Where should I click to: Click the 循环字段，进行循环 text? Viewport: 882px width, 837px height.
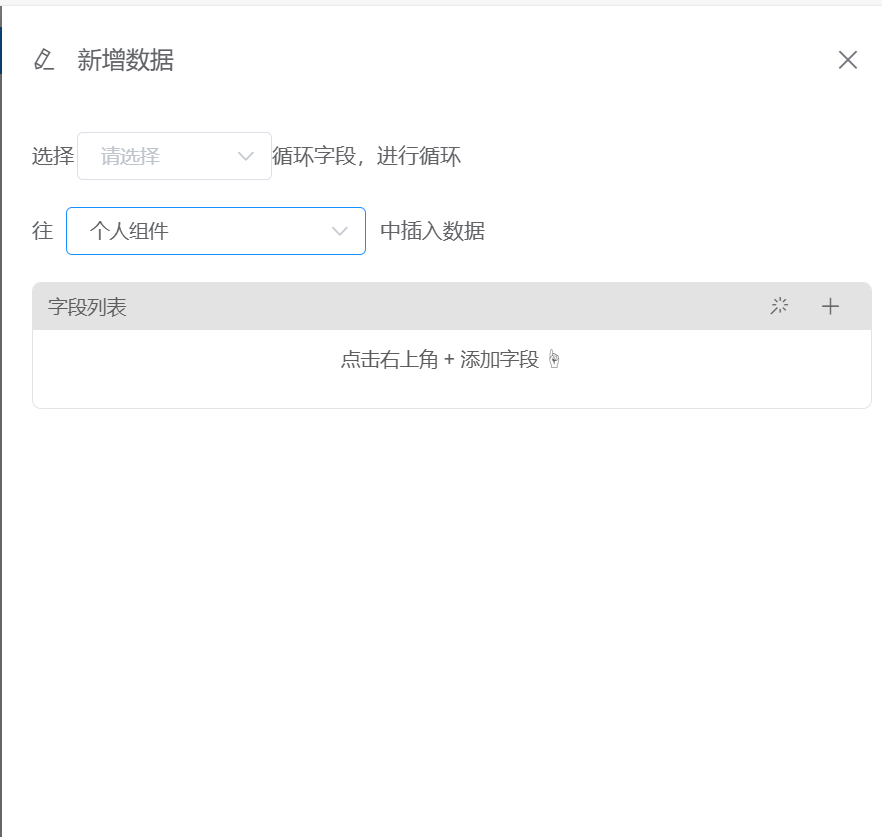coord(366,156)
